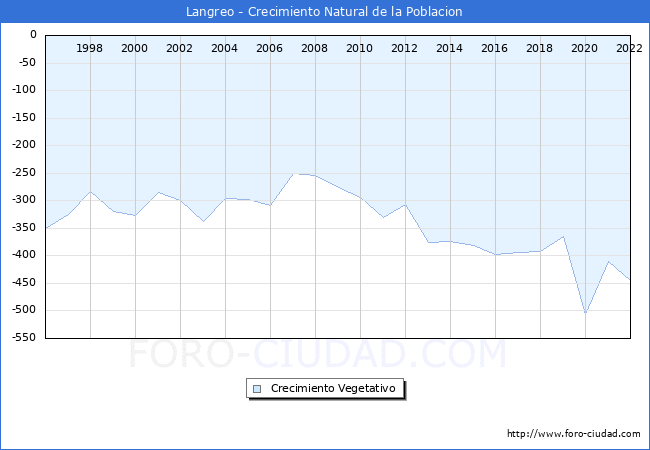
Task: Click the -450 y-axis value
Action: coord(24,283)
